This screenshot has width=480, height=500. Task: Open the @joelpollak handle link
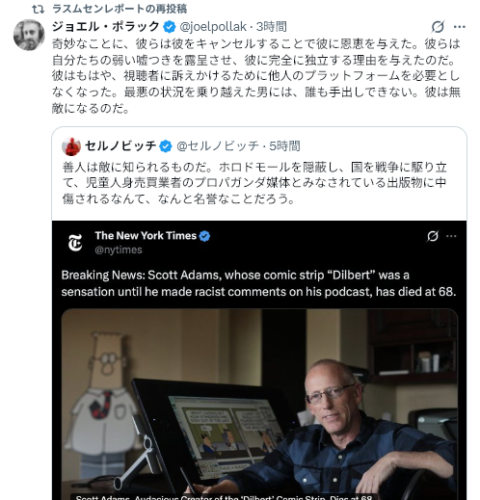pos(213,27)
